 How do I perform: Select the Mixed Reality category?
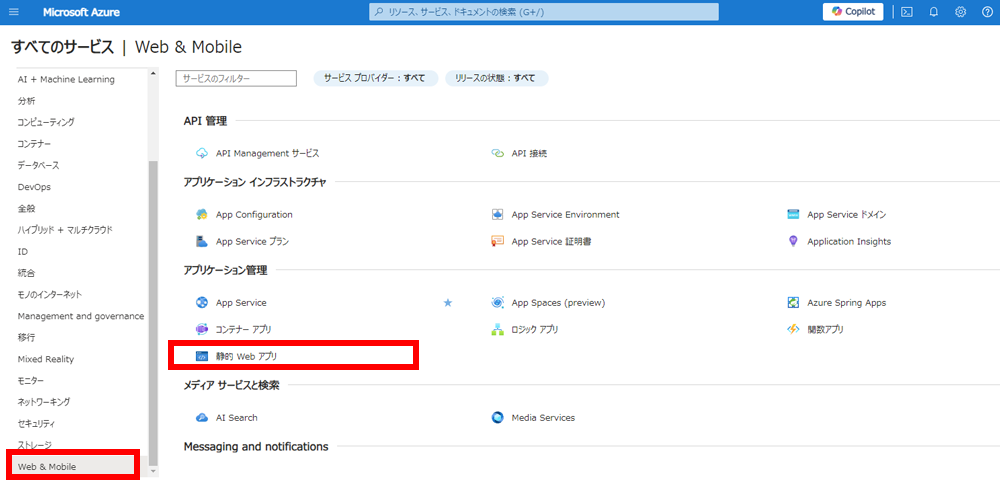point(46,359)
